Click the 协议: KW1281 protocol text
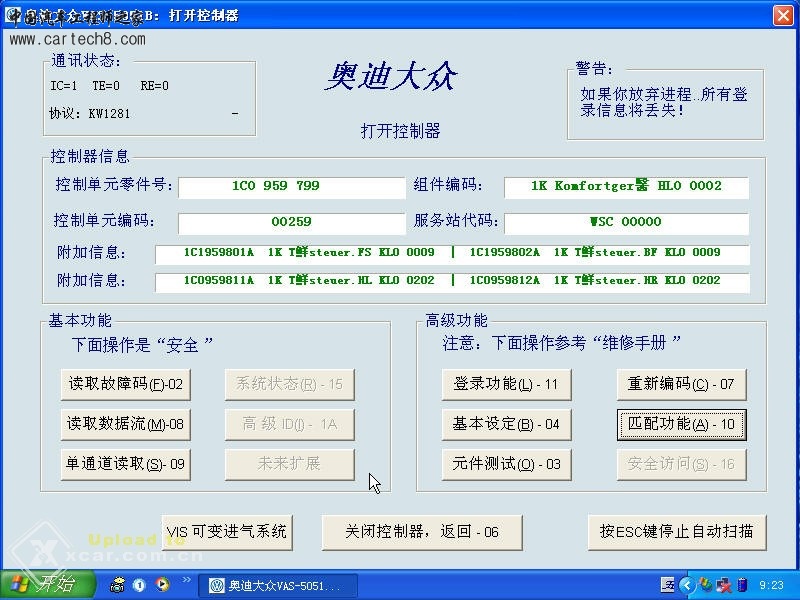 [90, 113]
